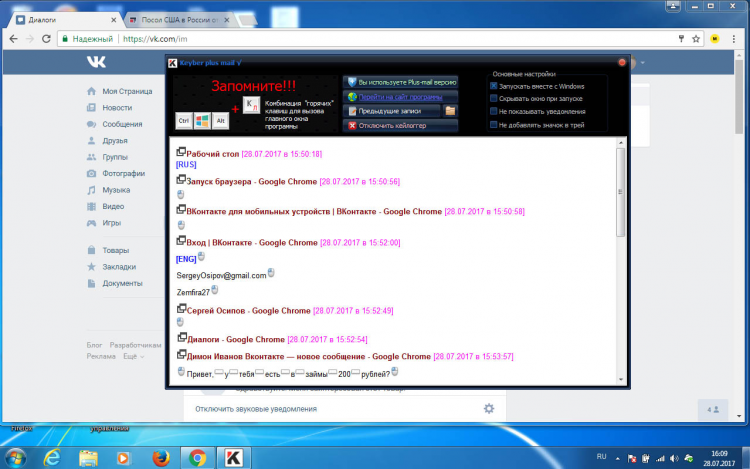Click the Музыка note icon
750x469 pixels.
pos(91,190)
